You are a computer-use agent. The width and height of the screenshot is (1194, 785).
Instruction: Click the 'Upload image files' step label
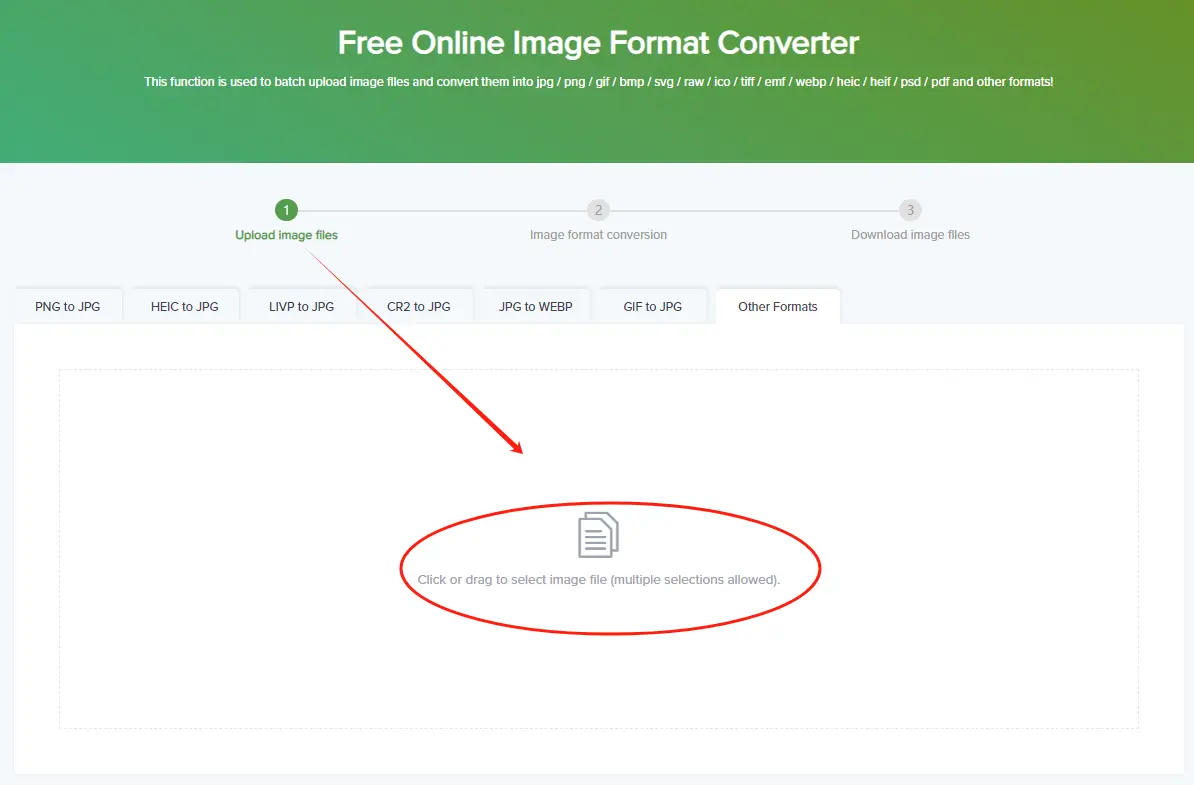tap(286, 235)
